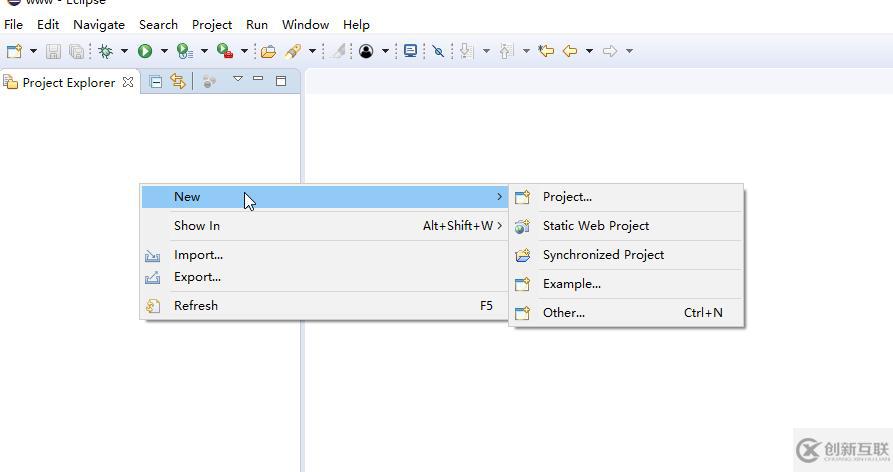The width and height of the screenshot is (893, 472).
Task: Click the Open Type folder icon
Action: 268,51
